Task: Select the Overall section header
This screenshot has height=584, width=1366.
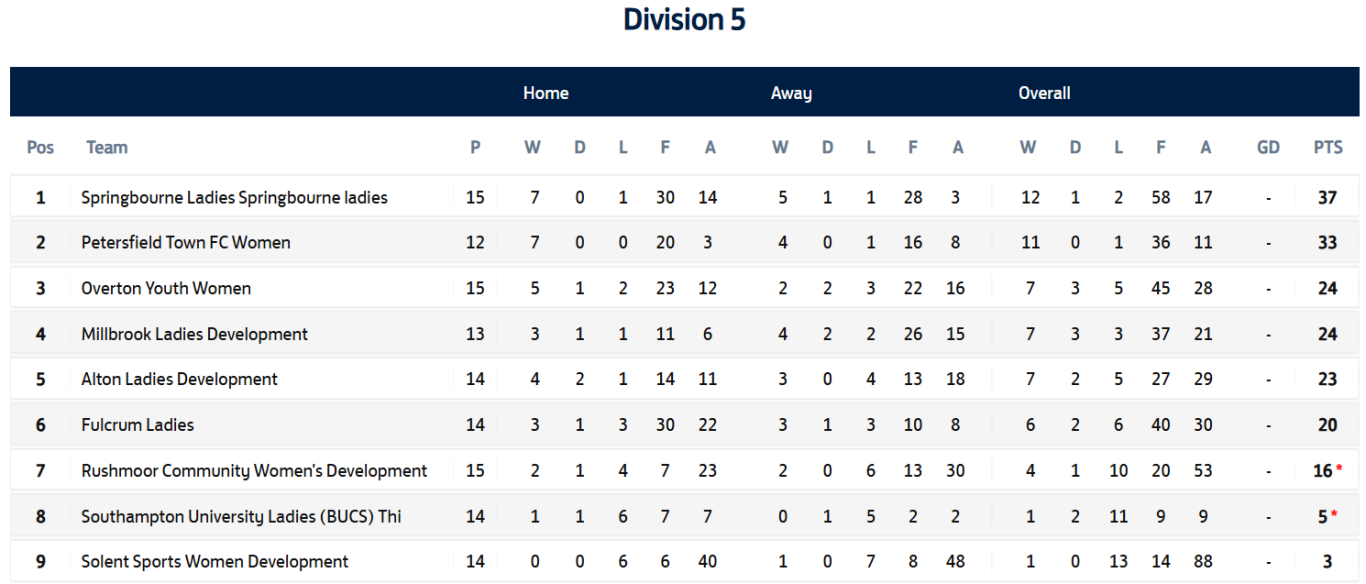Action: click(x=1044, y=93)
